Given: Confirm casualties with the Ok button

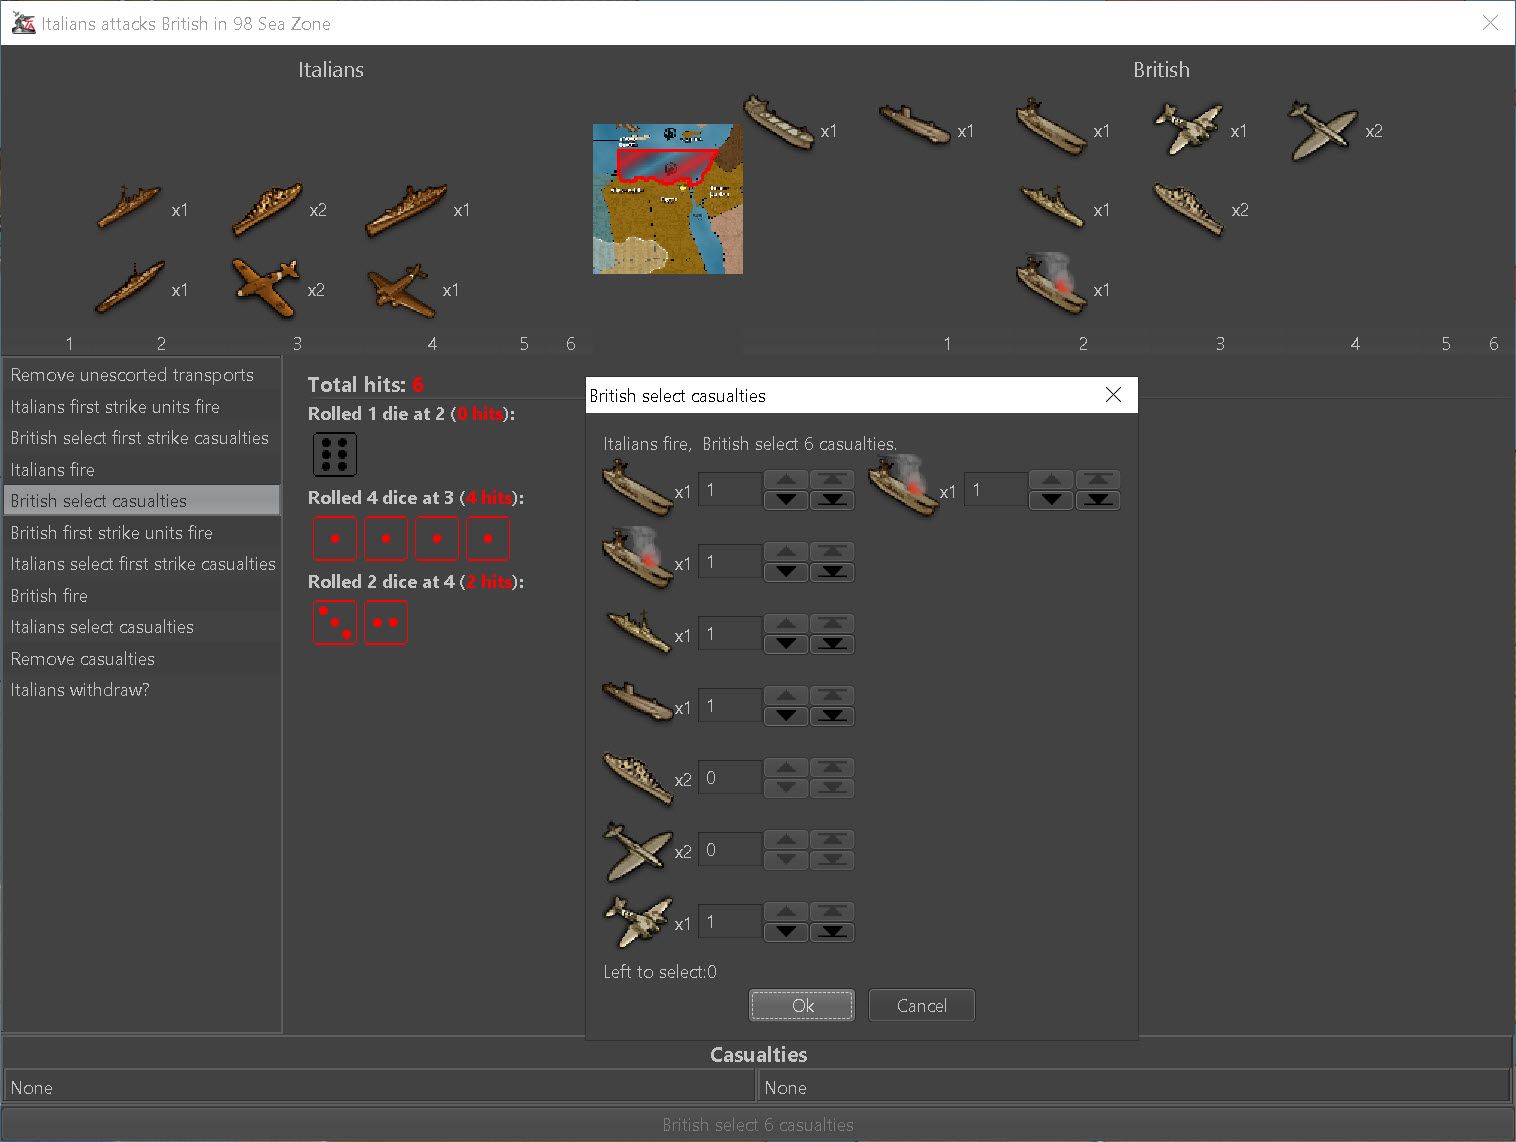Looking at the screenshot, I should tap(802, 1005).
